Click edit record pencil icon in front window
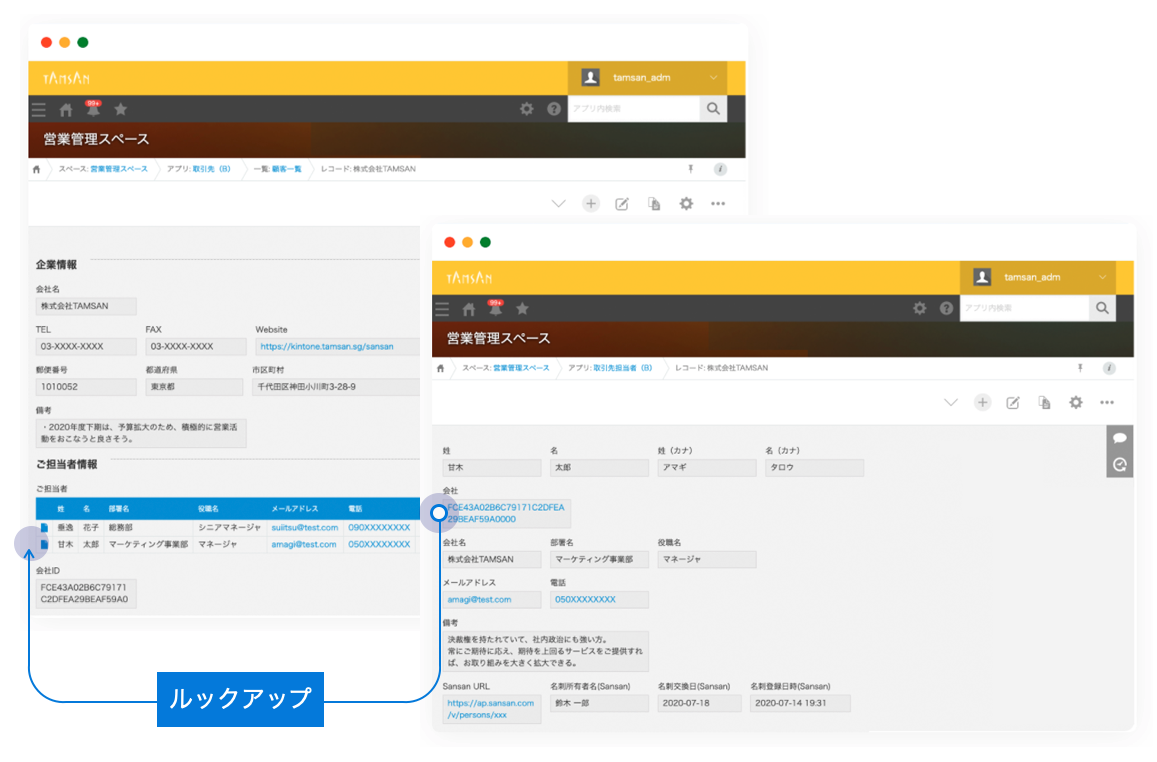This screenshot has height=762, width=1157. [1012, 402]
